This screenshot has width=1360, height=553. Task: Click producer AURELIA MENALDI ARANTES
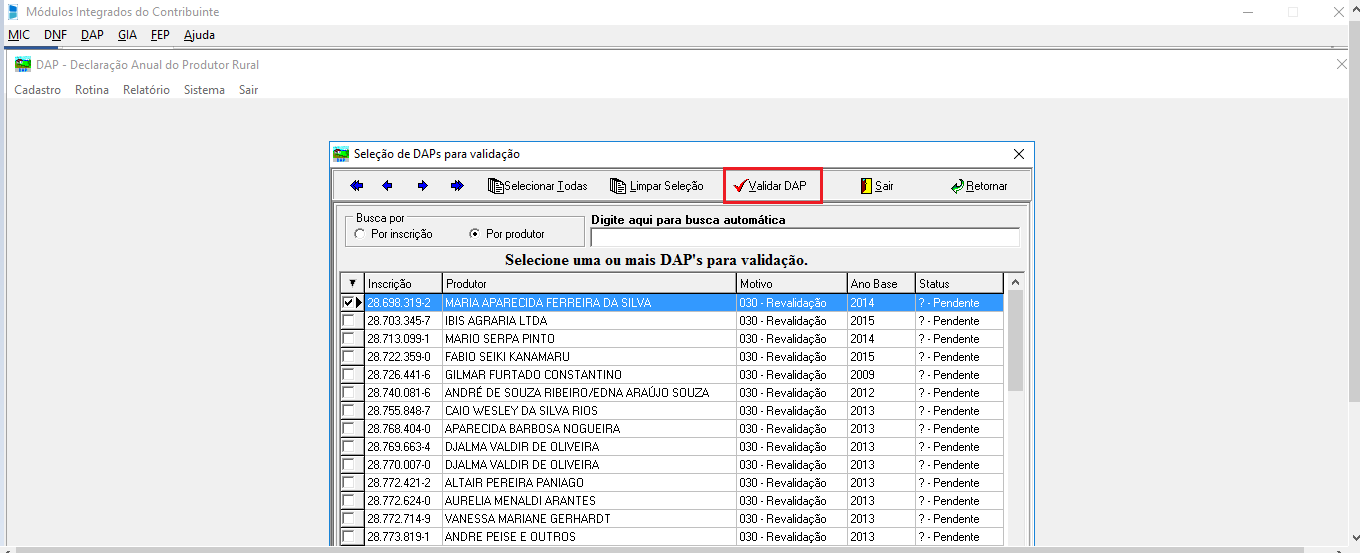click(x=589, y=501)
